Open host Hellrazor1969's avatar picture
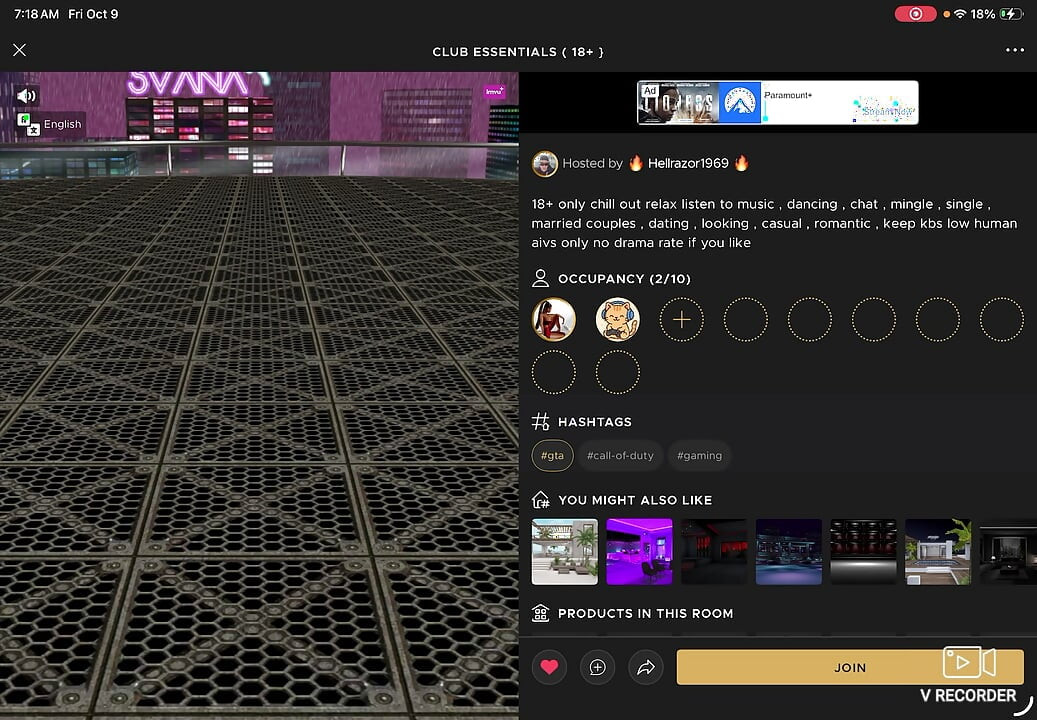 coord(545,163)
